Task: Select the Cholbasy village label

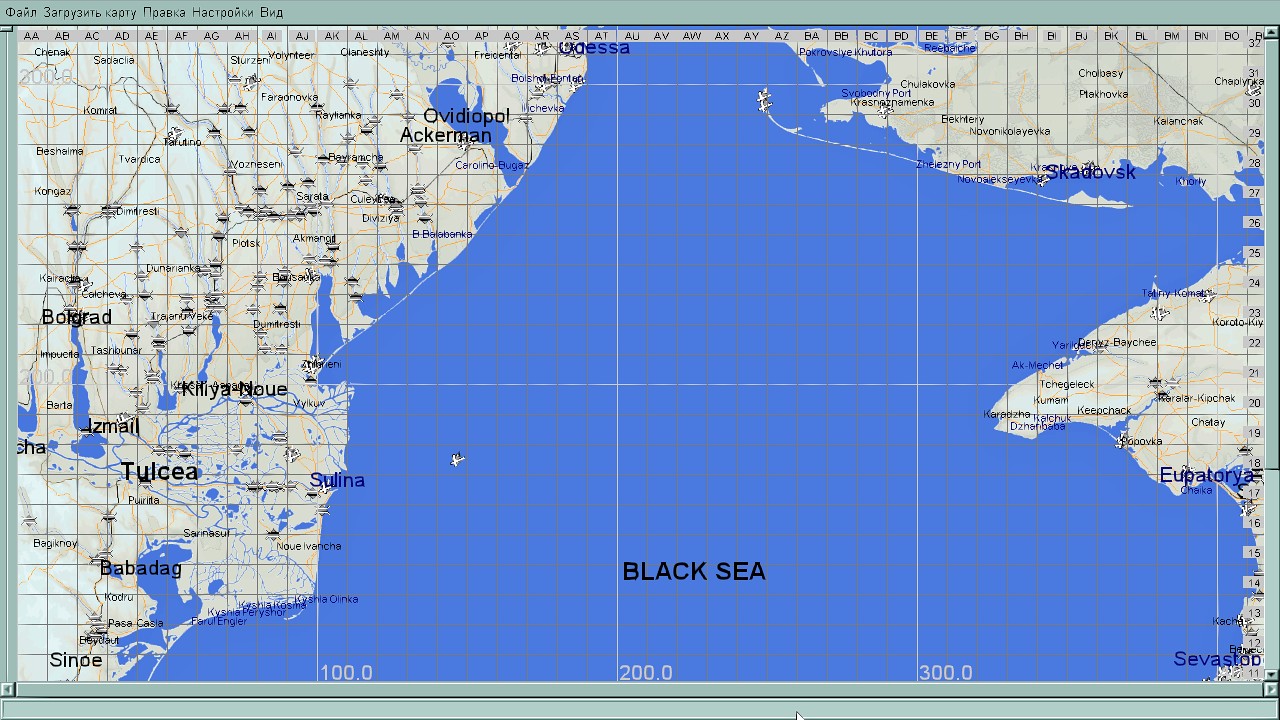Action: 1101,73
